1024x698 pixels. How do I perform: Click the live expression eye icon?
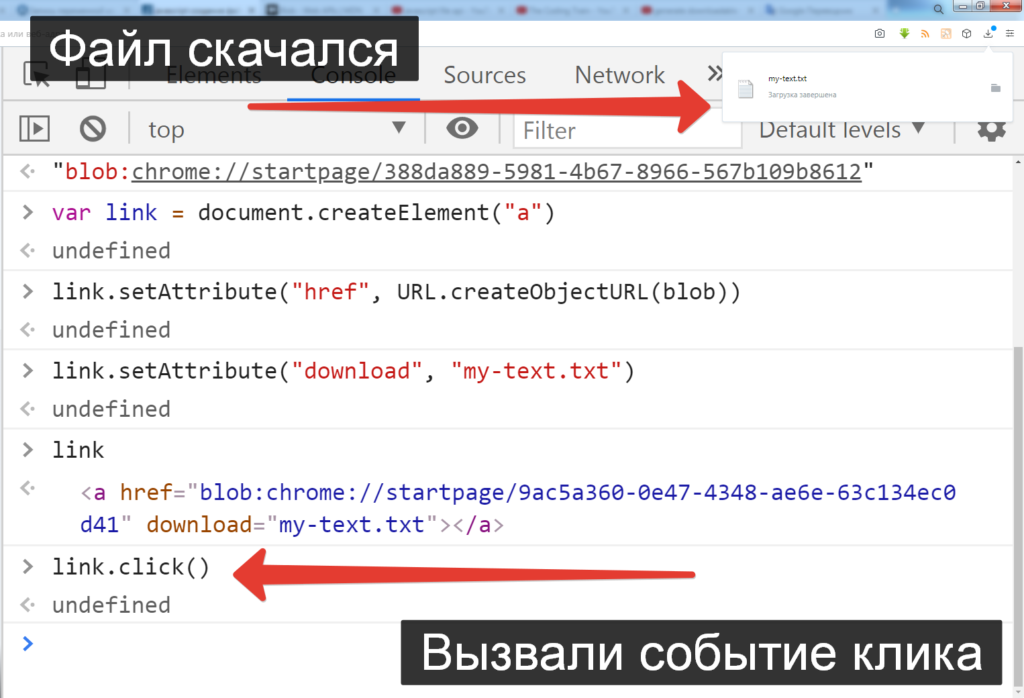(461, 129)
